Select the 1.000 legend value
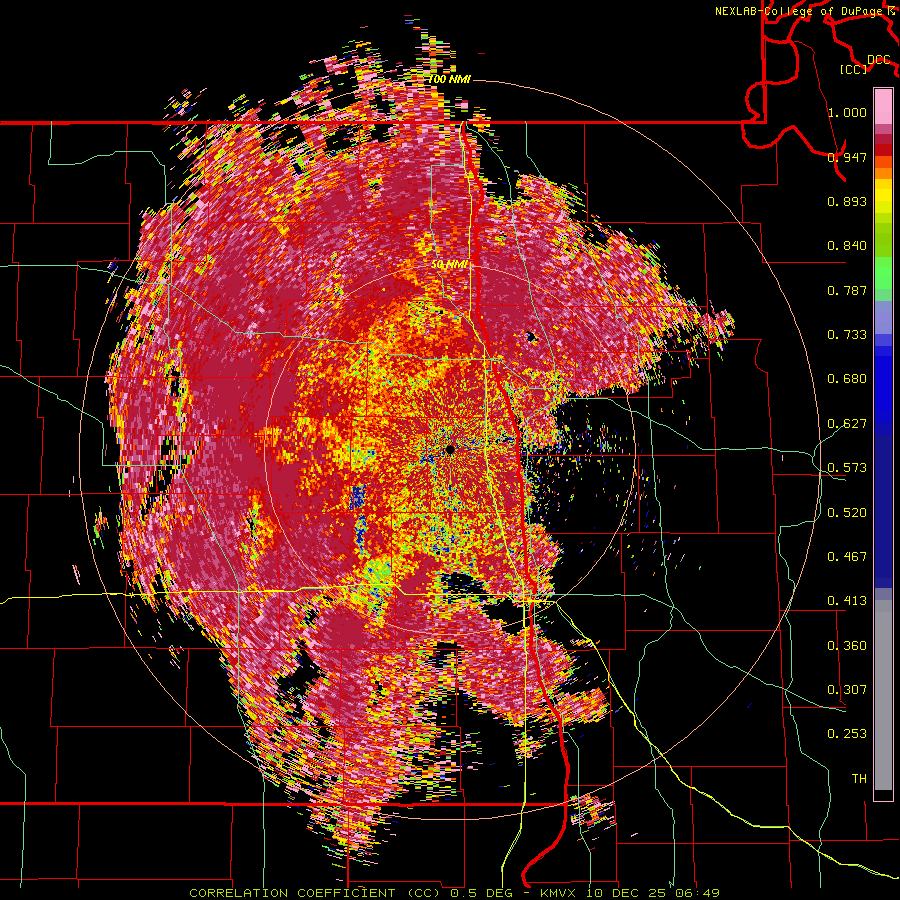Screen dimensions: 900x900 click(847, 112)
